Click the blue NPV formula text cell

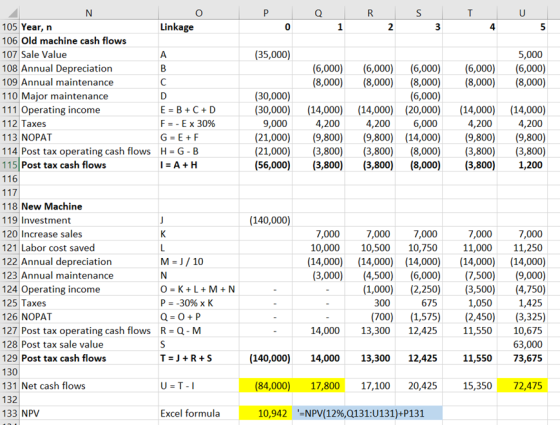coord(367,413)
